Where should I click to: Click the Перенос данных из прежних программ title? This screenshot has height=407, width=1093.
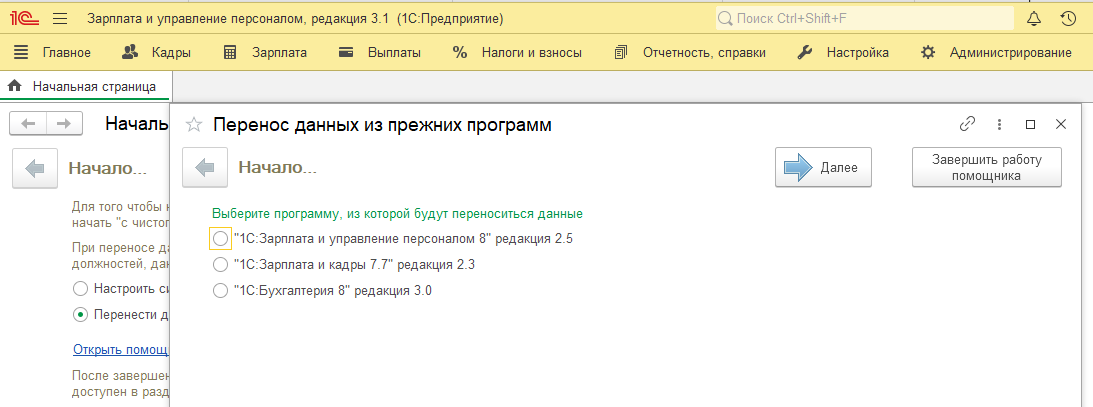(x=382, y=125)
